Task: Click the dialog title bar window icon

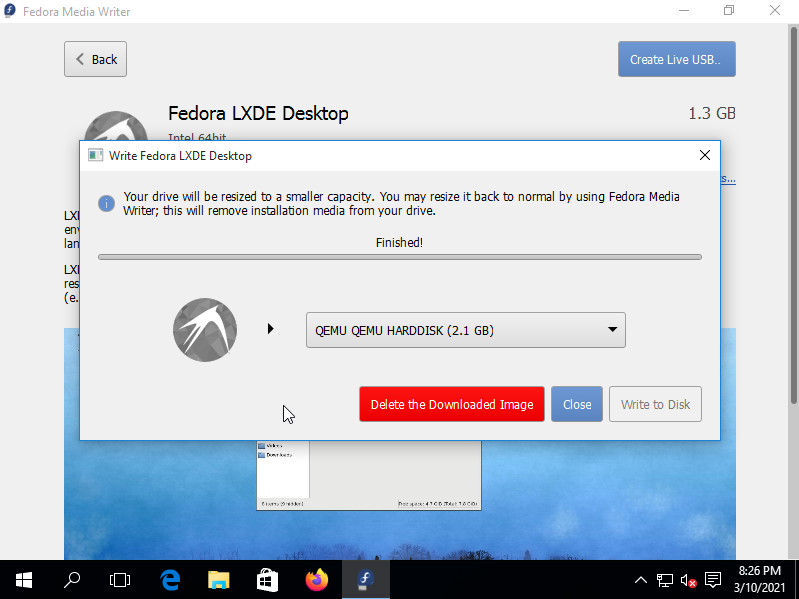Action: click(x=95, y=155)
